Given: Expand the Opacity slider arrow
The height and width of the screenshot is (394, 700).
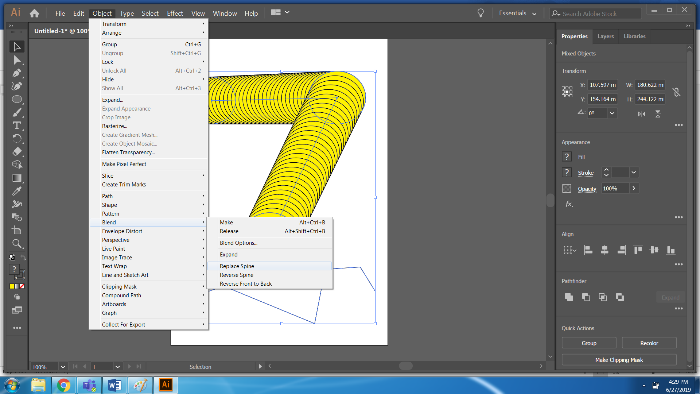Looking at the screenshot, I should (634, 188).
